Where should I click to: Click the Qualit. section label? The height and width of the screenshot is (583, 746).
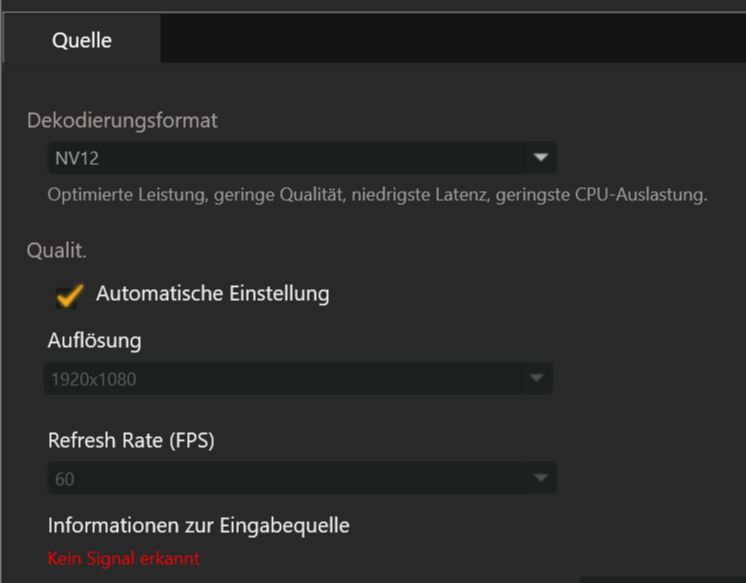point(56,251)
